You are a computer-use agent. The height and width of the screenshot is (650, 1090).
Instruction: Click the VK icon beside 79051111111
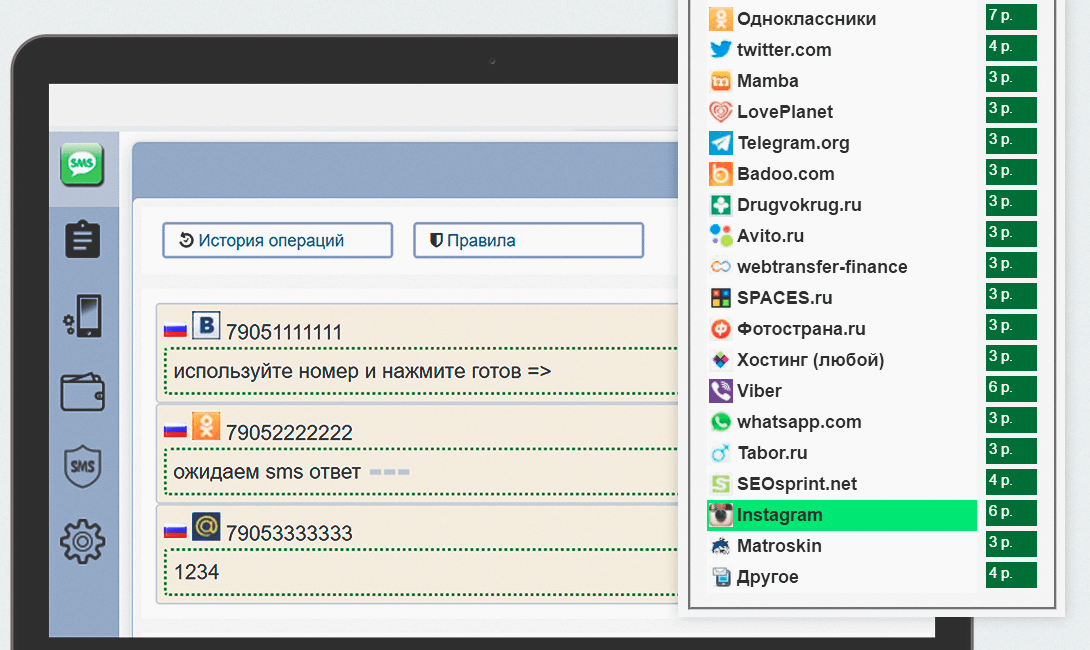[x=206, y=325]
